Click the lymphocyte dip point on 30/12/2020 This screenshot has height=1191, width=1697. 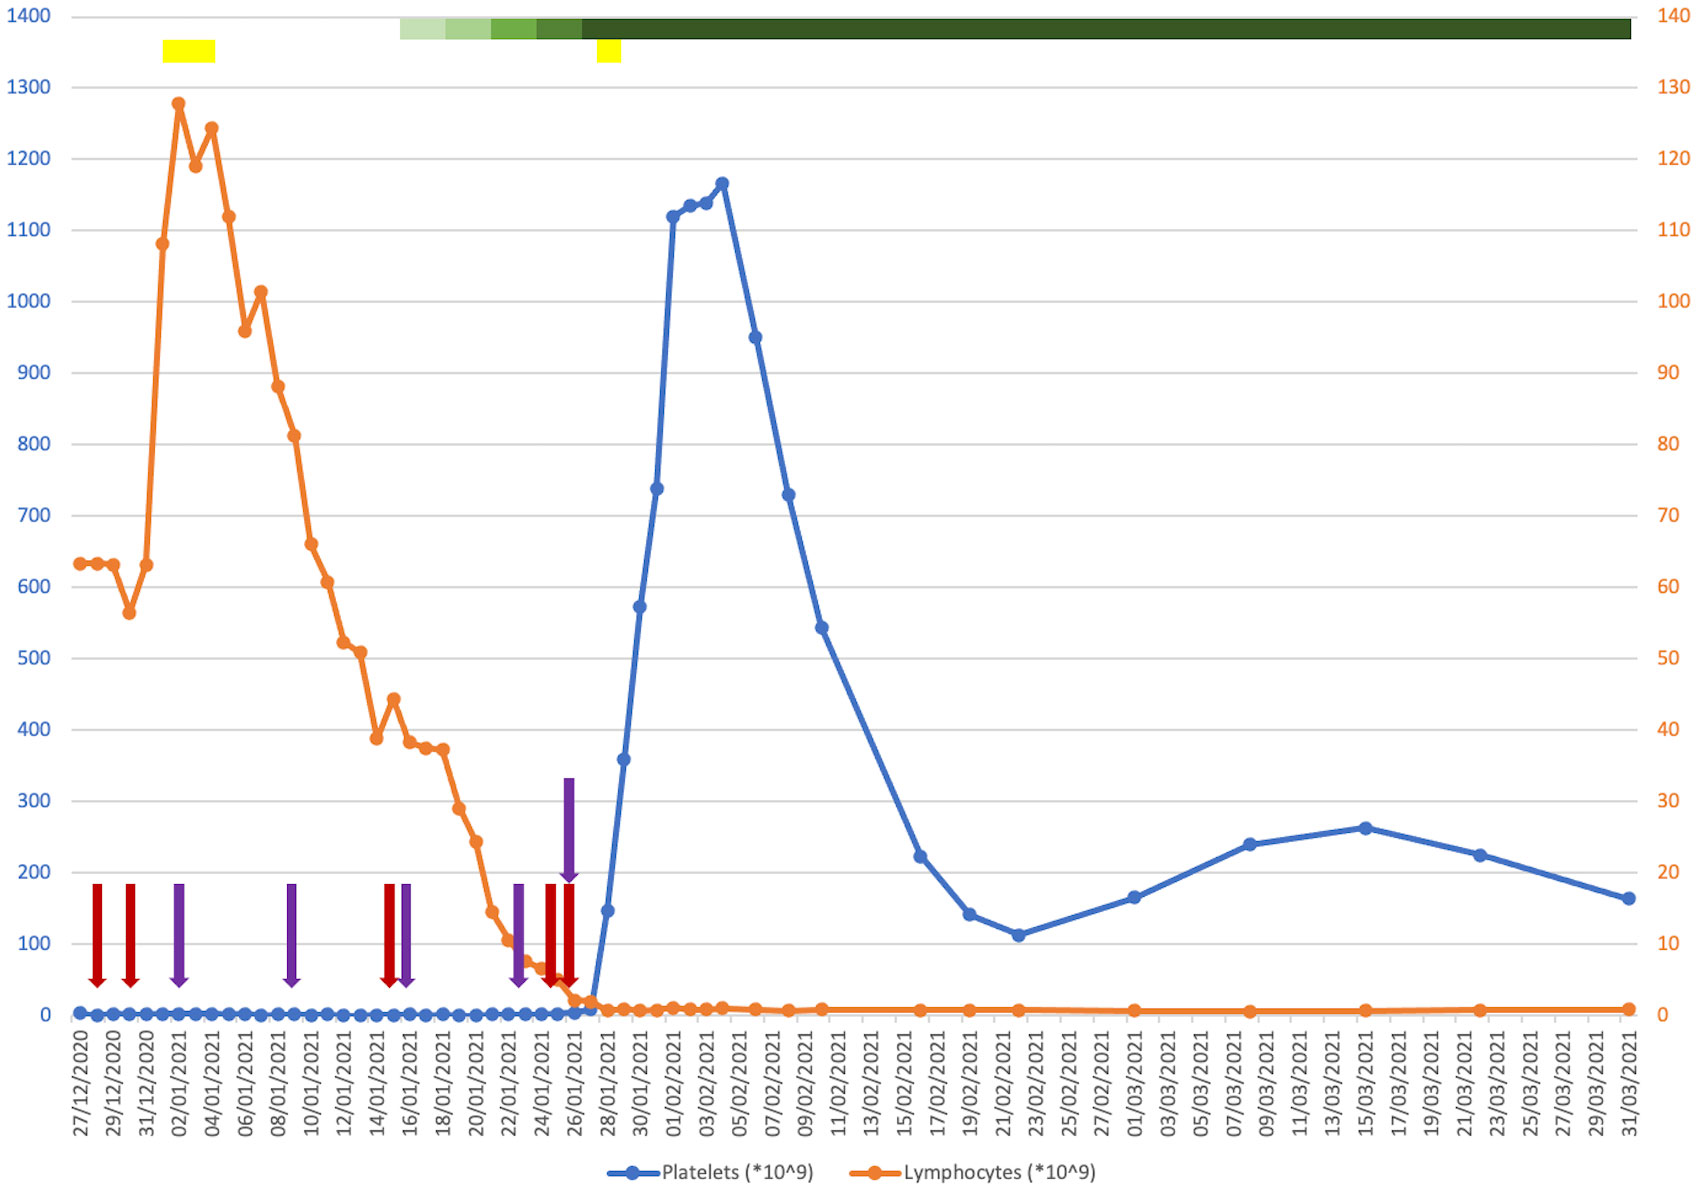click(x=129, y=612)
